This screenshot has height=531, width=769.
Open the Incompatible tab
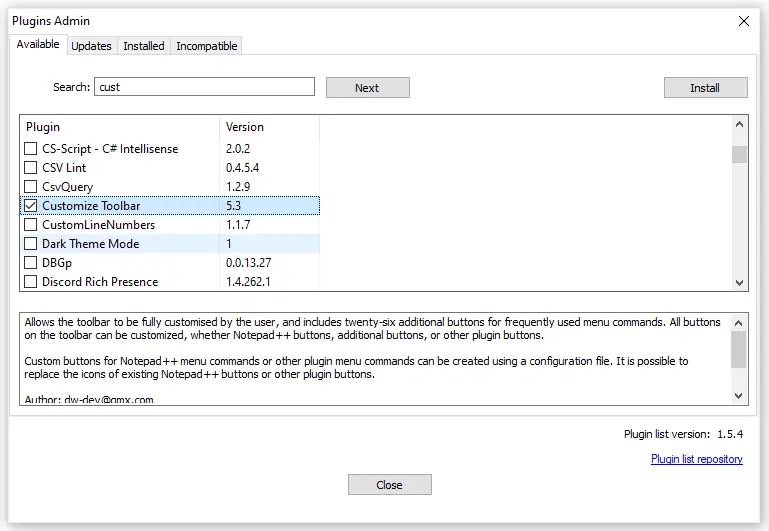pyautogui.click(x=206, y=46)
